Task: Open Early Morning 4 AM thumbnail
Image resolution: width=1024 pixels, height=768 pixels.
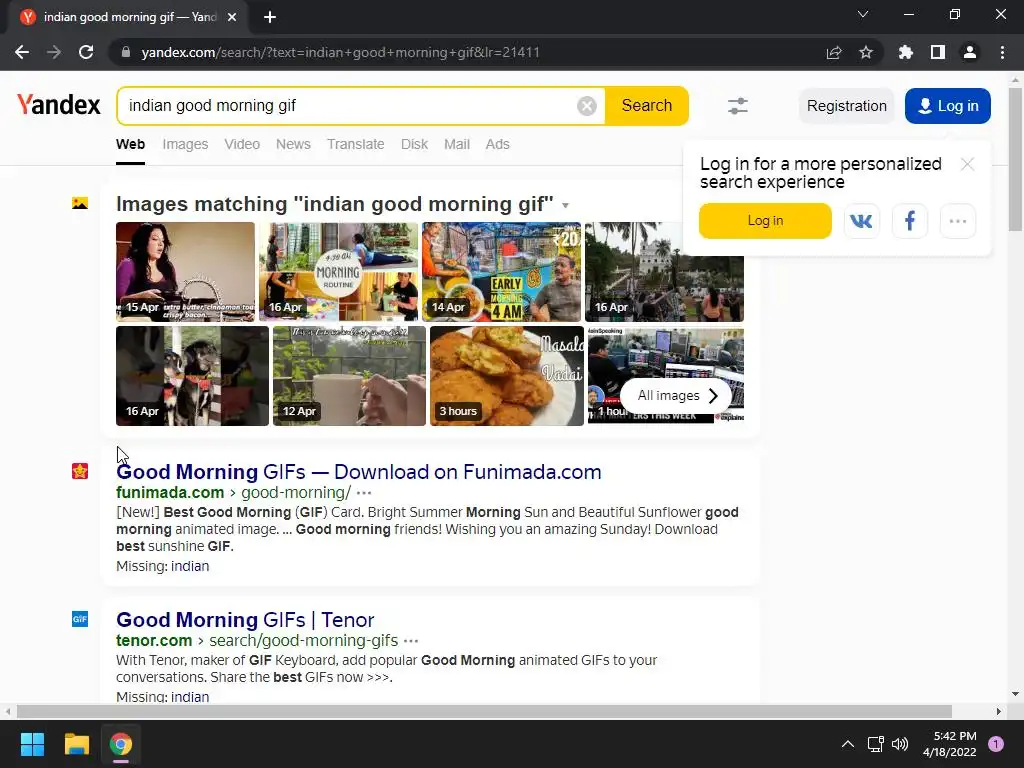Action: point(502,272)
